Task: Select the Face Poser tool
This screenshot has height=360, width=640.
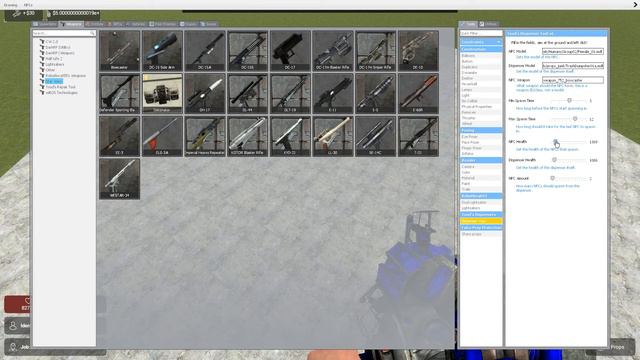Action: pyautogui.click(x=481, y=142)
